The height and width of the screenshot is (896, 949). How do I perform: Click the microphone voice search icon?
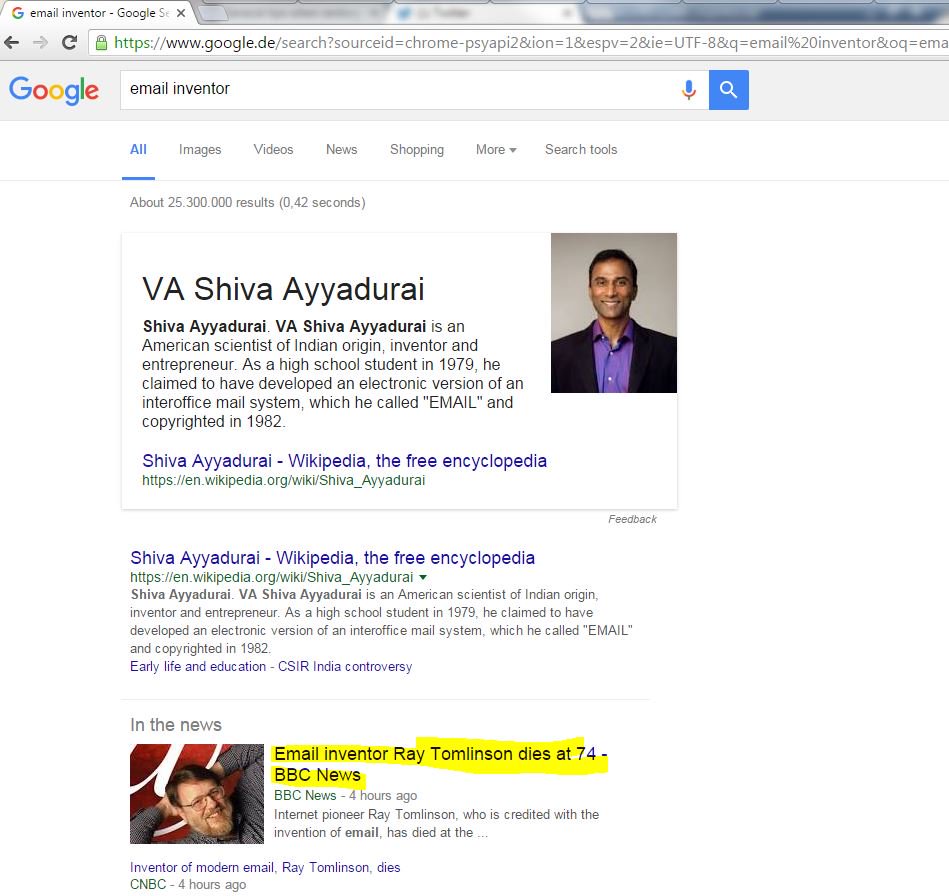(689, 90)
